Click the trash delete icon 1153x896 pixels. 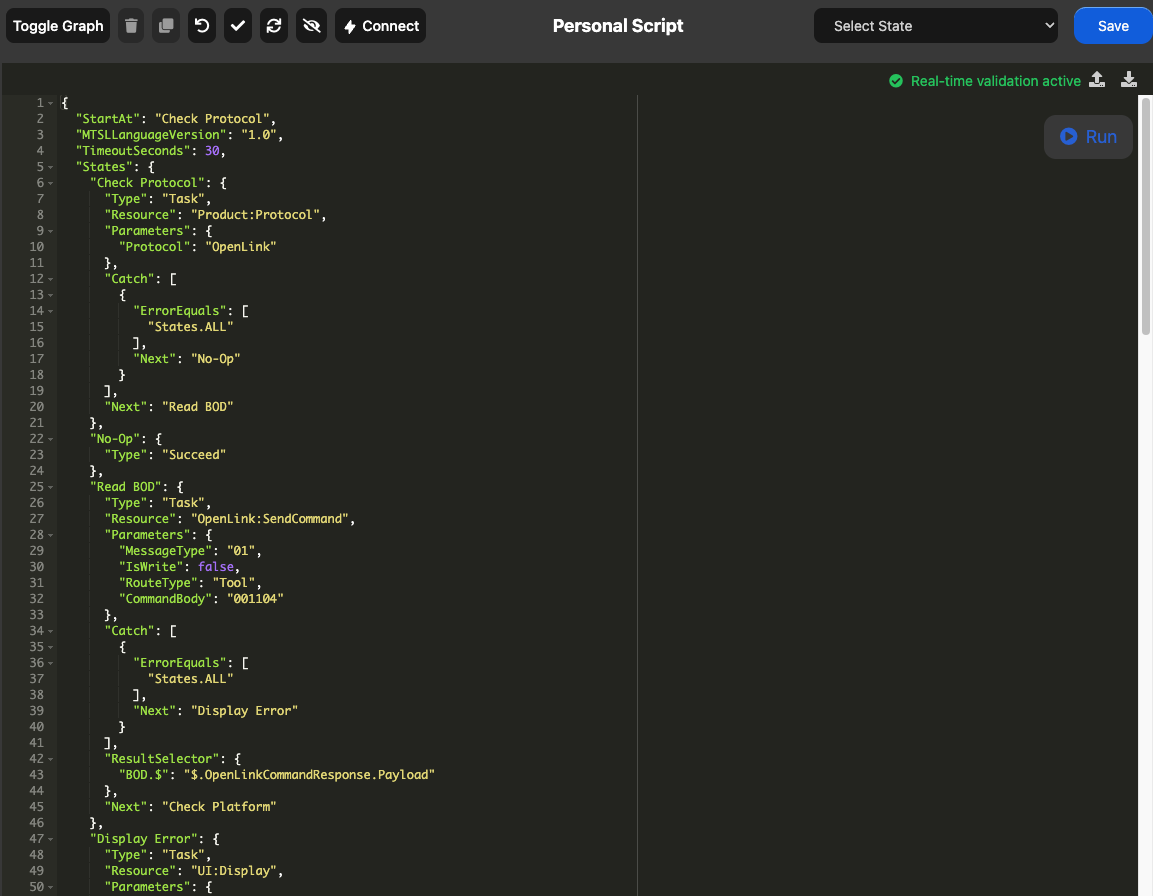pyautogui.click(x=131, y=26)
